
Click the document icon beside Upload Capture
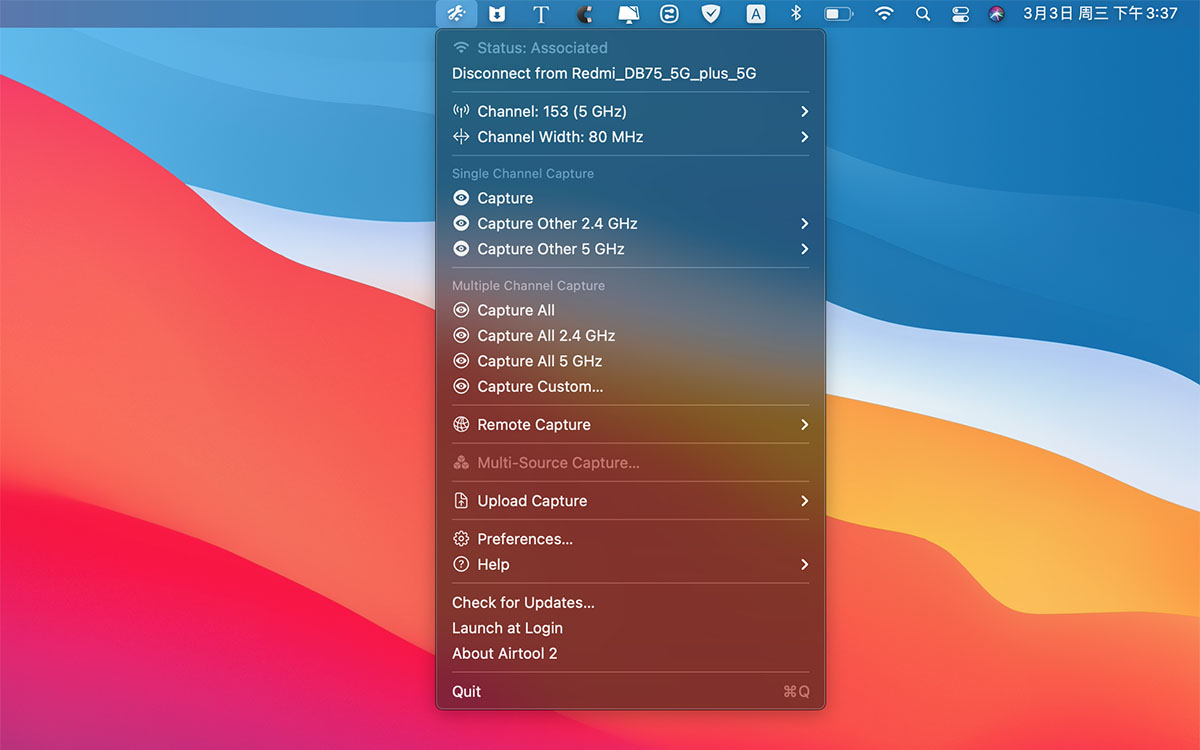461,501
